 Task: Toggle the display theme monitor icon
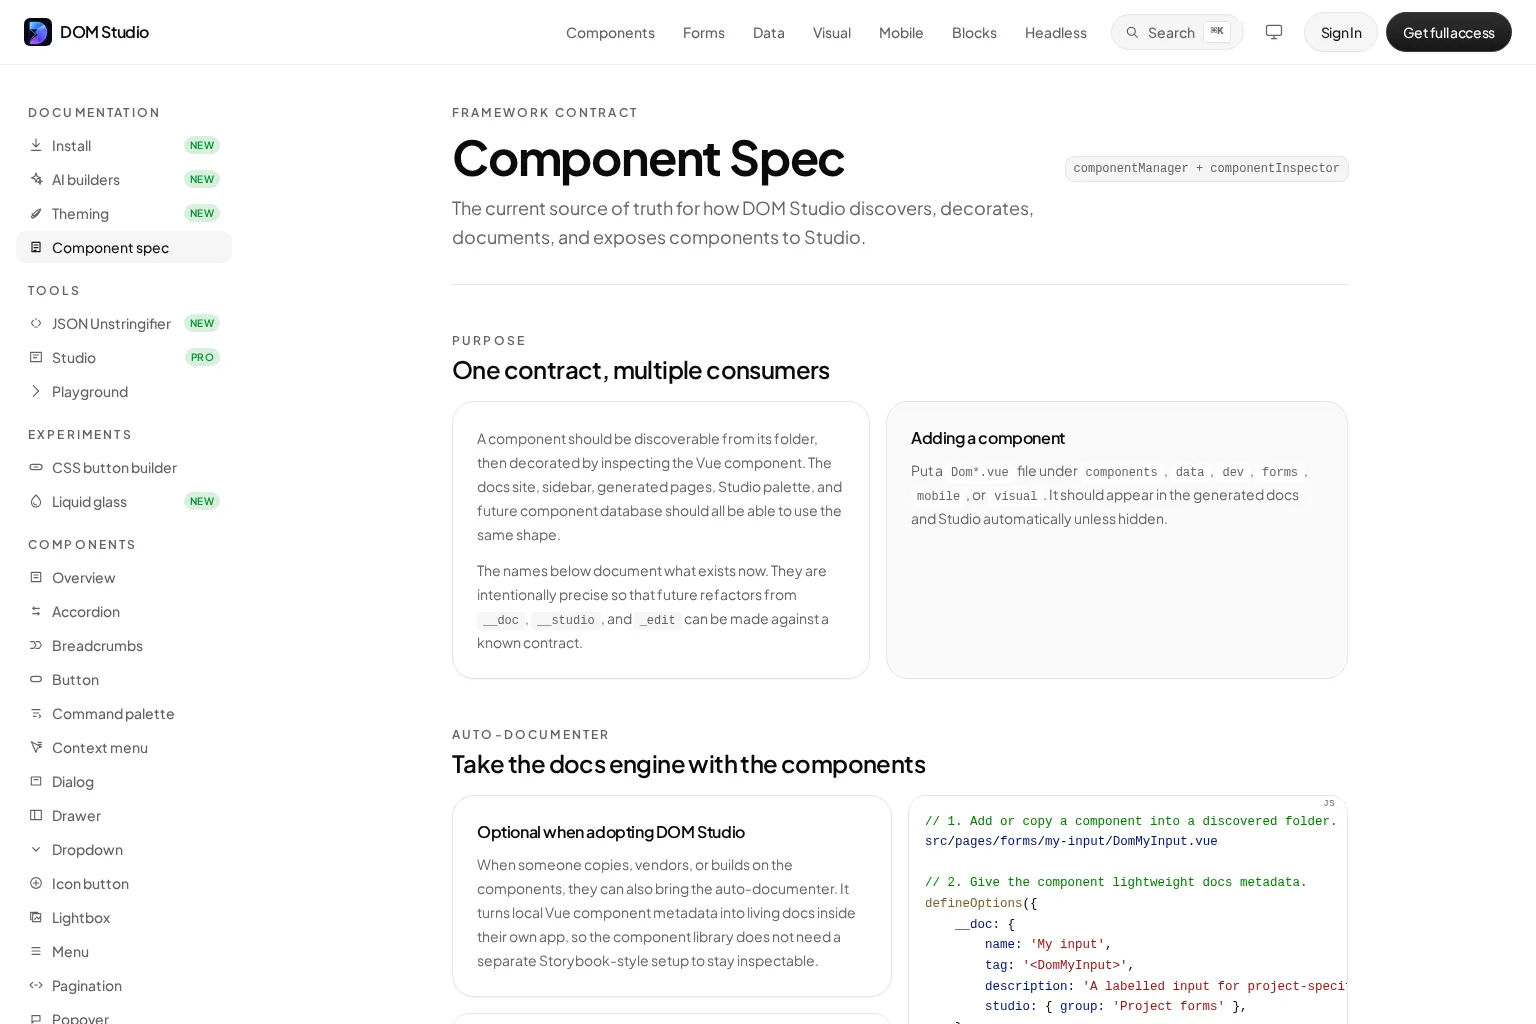1274,32
